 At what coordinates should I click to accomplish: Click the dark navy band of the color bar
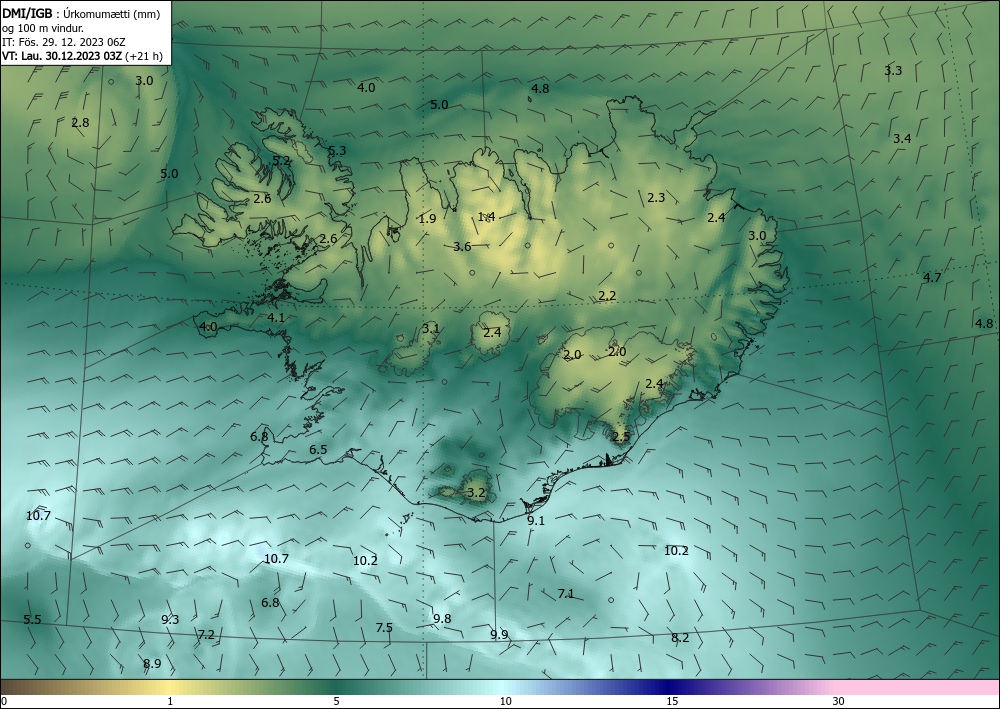coord(670,687)
